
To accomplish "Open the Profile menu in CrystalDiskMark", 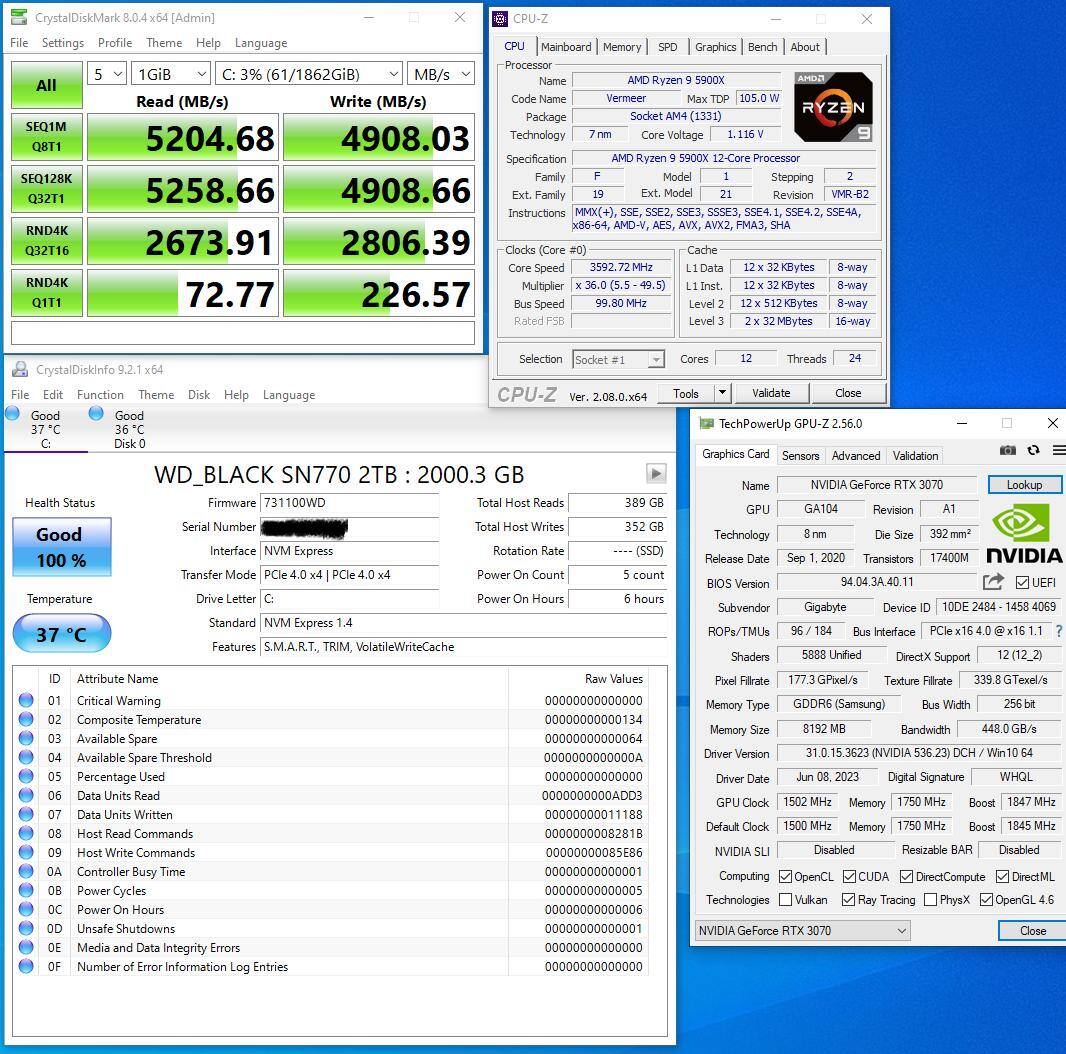I will tap(115, 43).
